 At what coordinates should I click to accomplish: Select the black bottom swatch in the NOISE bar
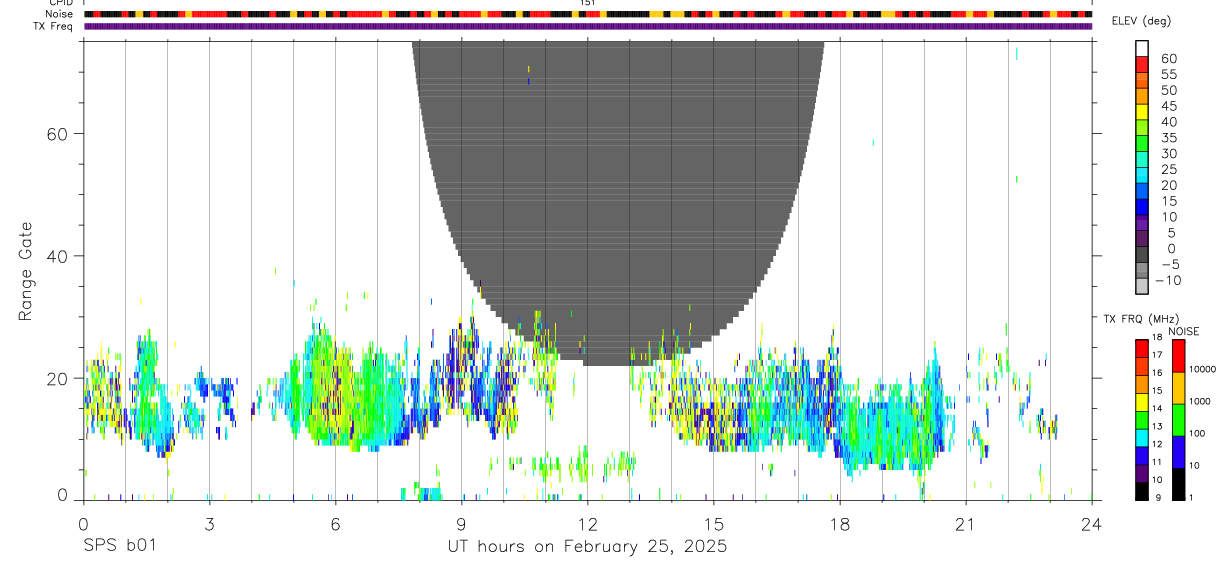[x=1179, y=484]
